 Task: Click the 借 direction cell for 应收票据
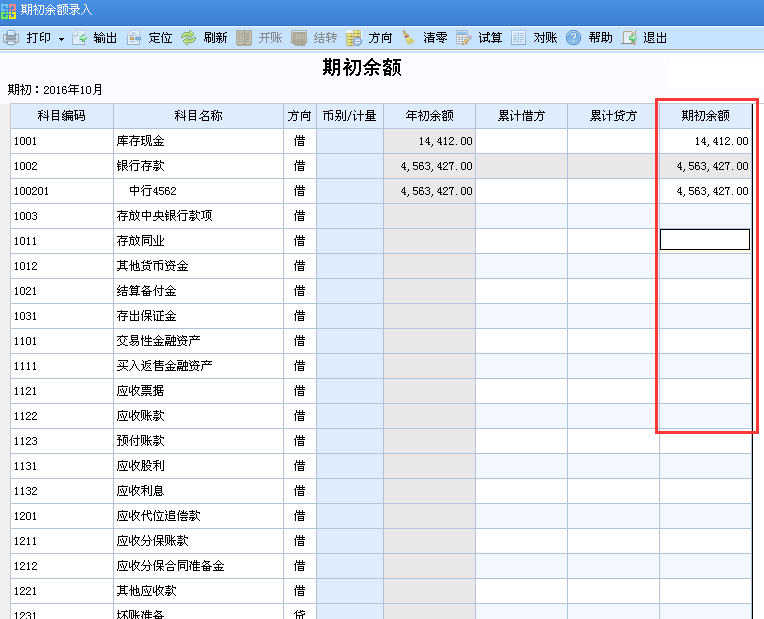pos(300,391)
